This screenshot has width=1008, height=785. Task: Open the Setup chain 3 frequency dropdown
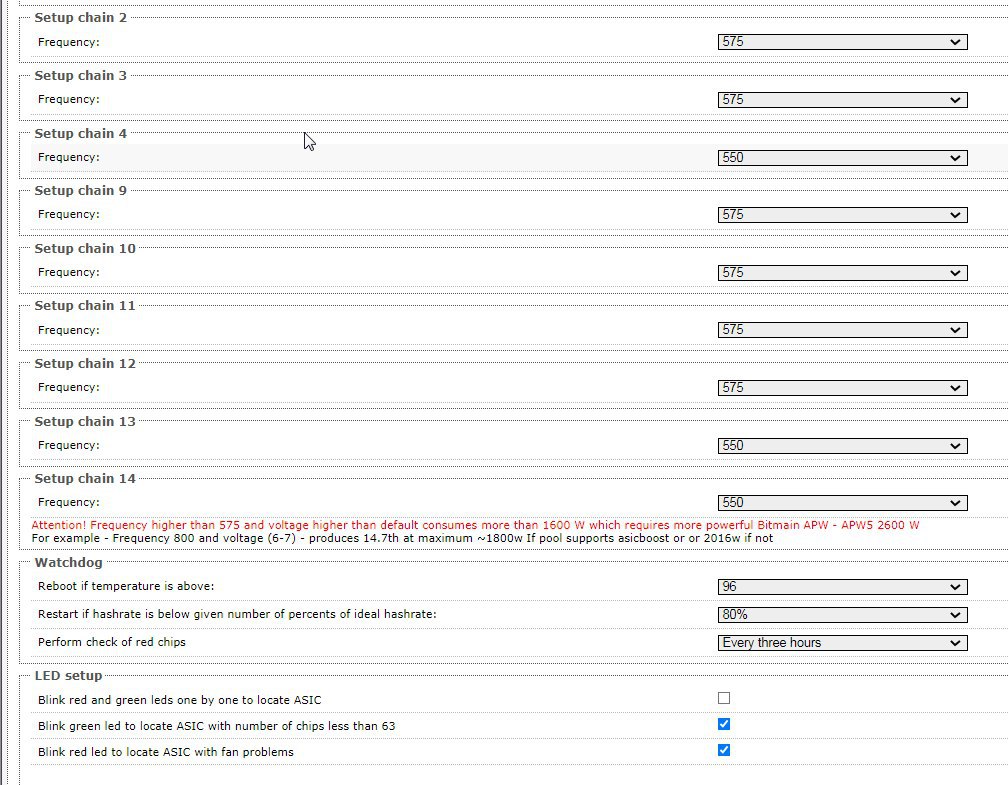click(842, 100)
